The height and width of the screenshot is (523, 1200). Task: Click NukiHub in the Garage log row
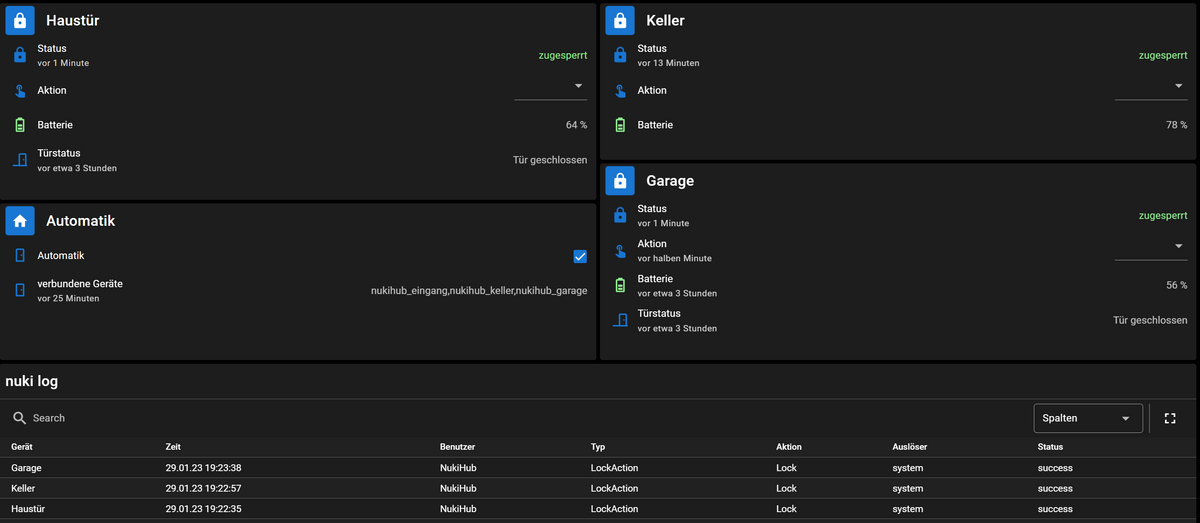tap(458, 468)
